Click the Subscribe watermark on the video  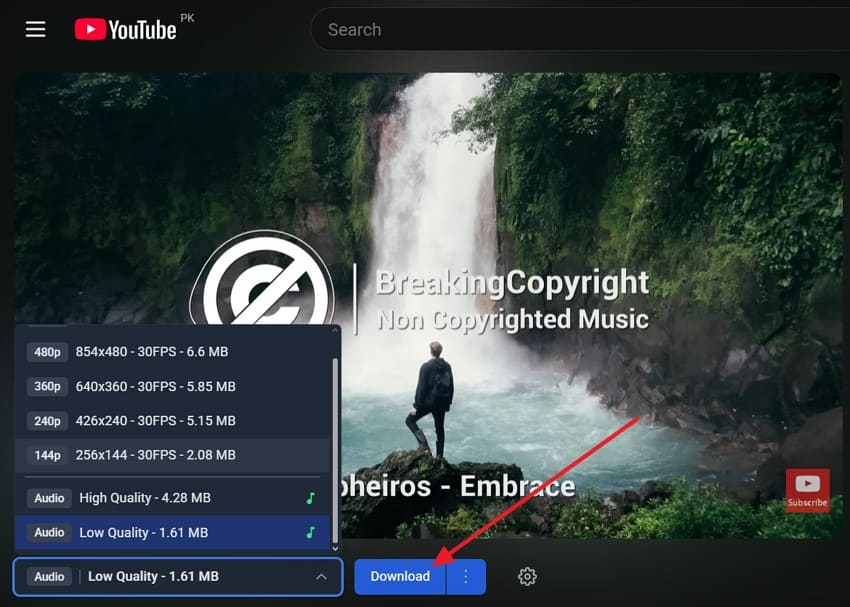click(x=806, y=489)
